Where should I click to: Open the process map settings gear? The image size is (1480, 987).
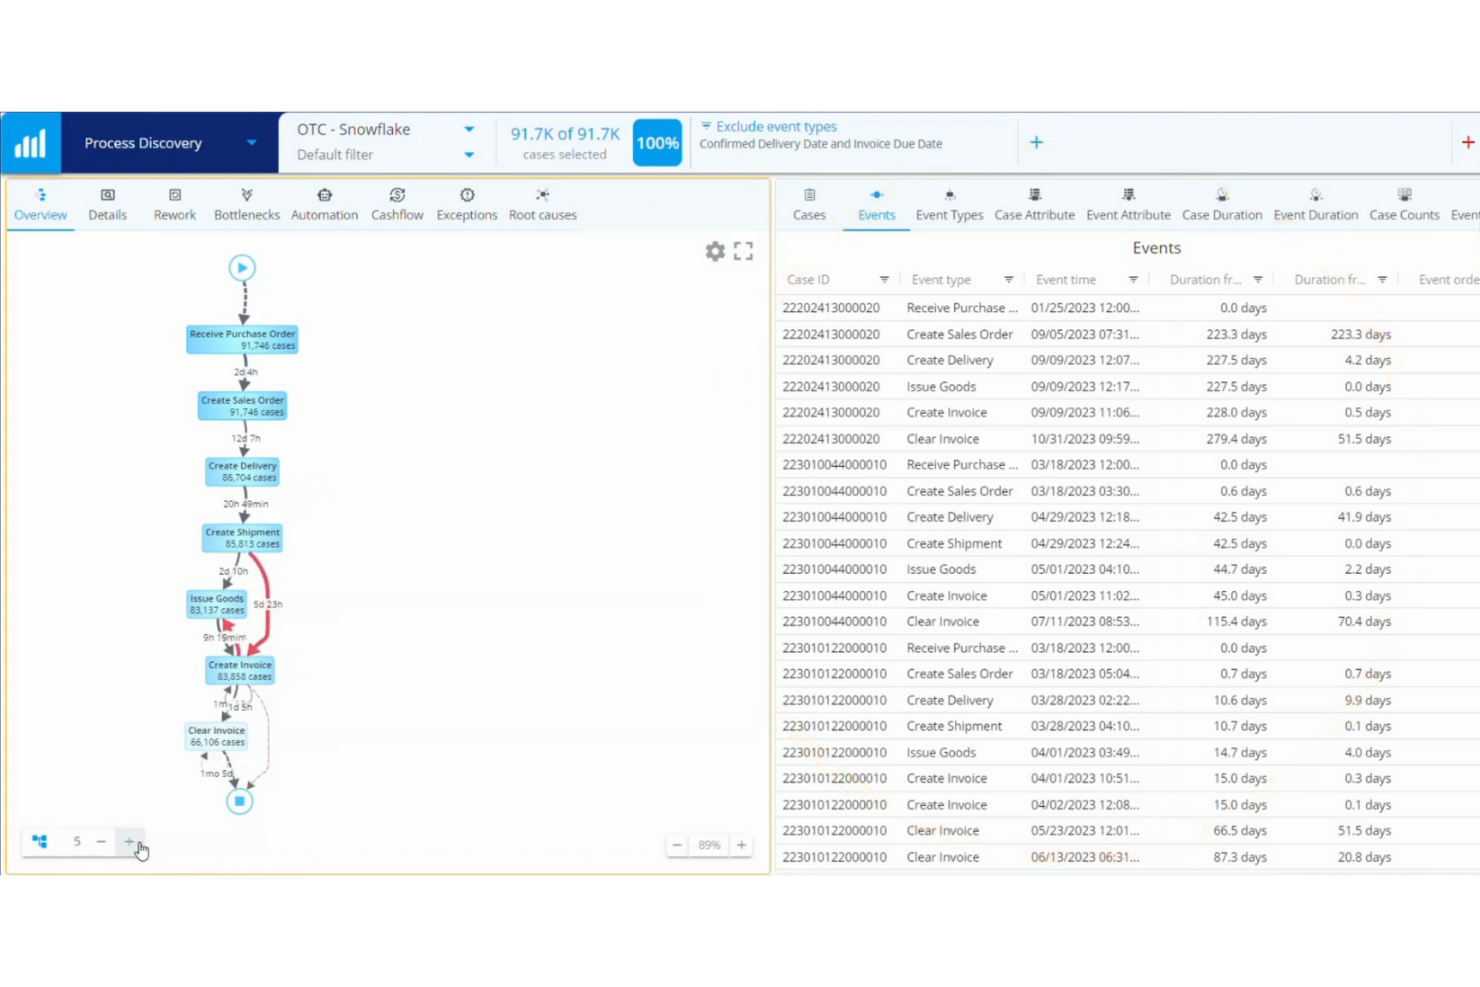click(715, 251)
